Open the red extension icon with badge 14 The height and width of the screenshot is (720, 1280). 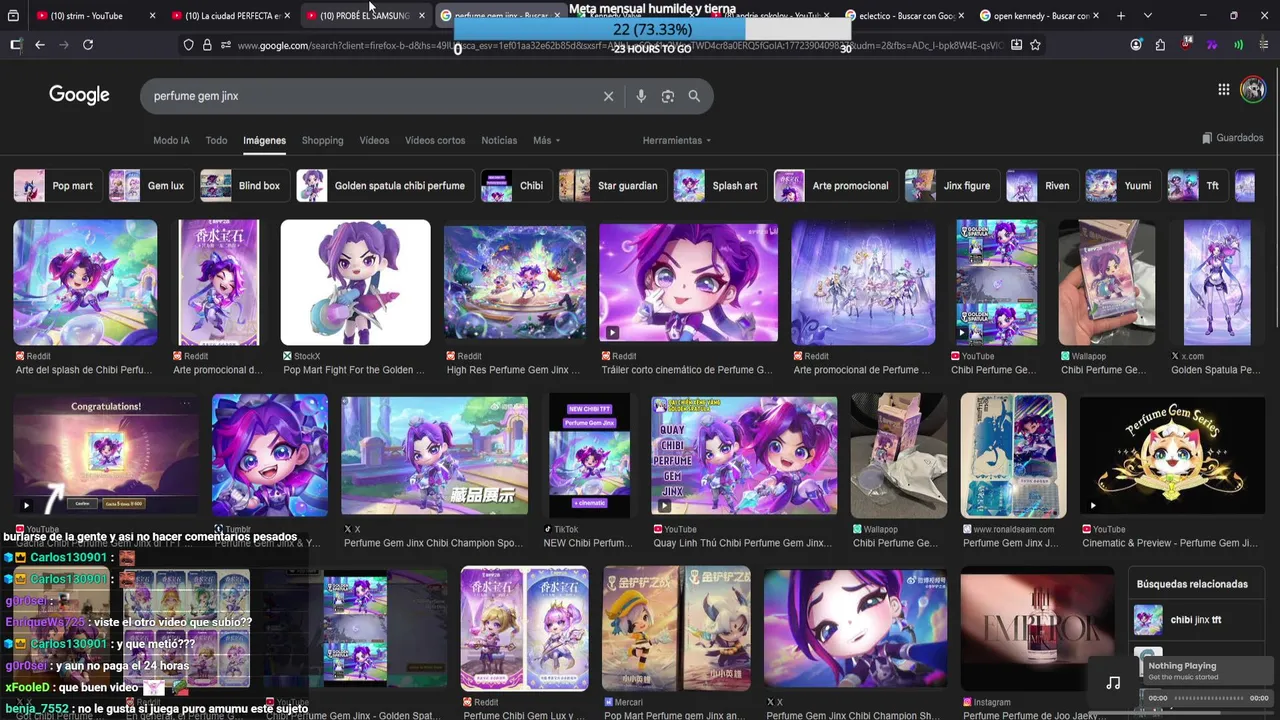click(1186, 44)
